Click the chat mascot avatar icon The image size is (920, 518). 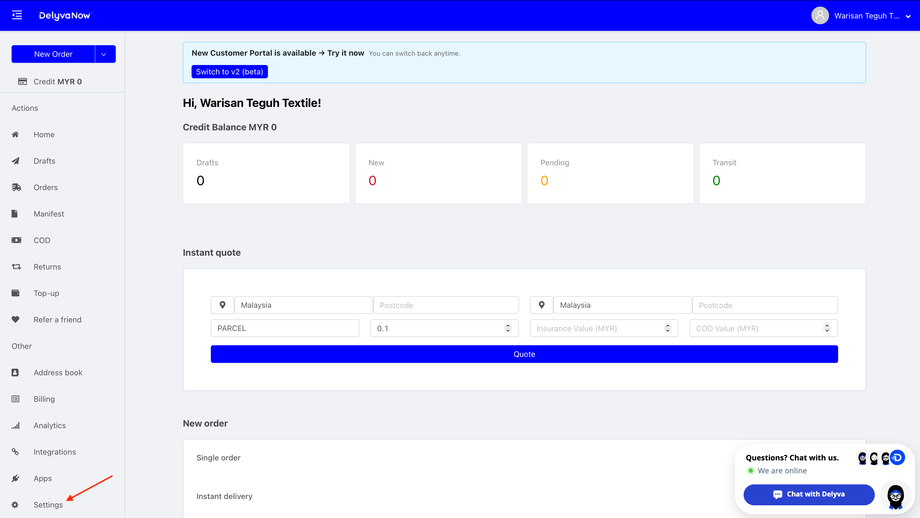click(x=895, y=496)
